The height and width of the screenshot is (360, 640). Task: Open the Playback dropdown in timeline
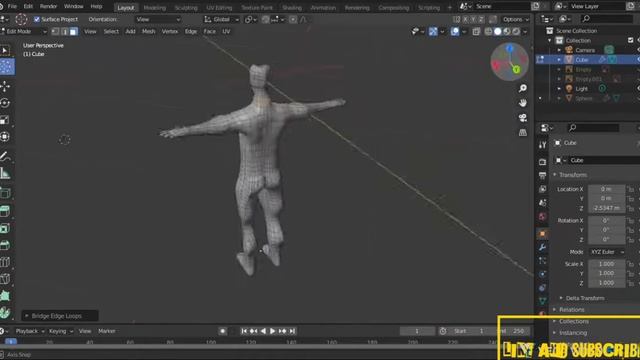pyautogui.click(x=30, y=331)
